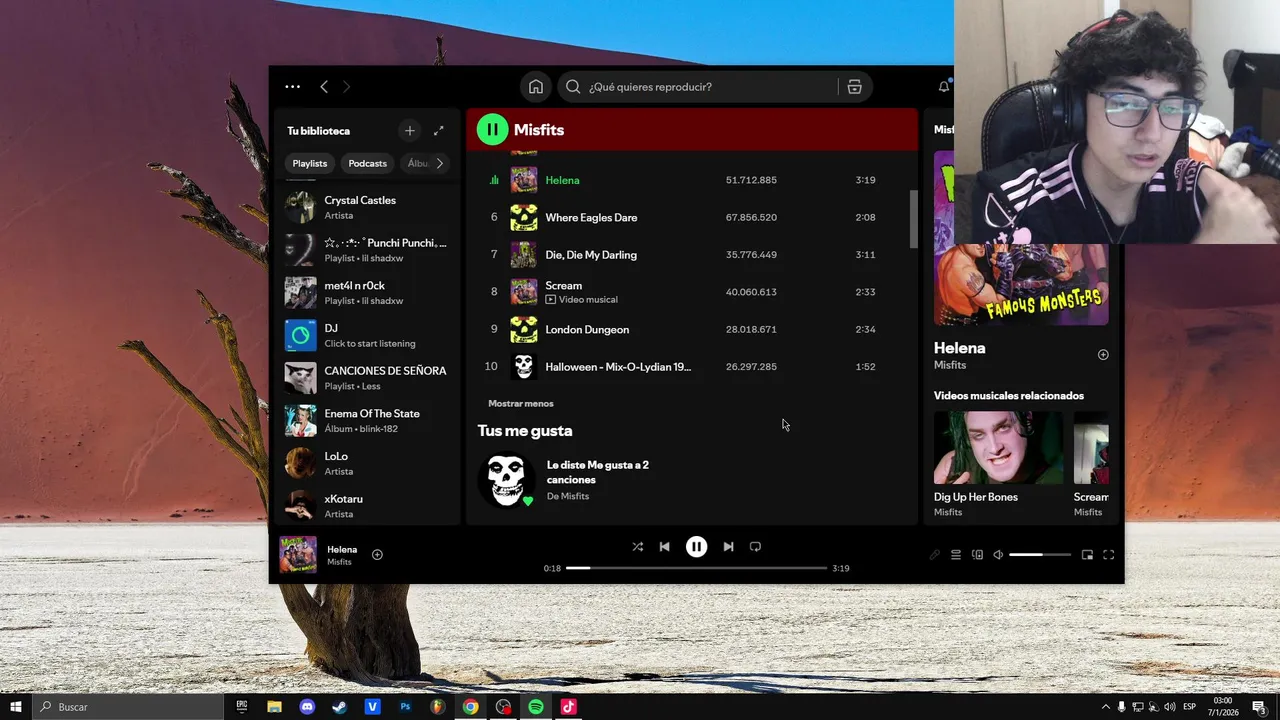Click the track list vertical scrollbar
The height and width of the screenshot is (720, 1280).
(913, 219)
